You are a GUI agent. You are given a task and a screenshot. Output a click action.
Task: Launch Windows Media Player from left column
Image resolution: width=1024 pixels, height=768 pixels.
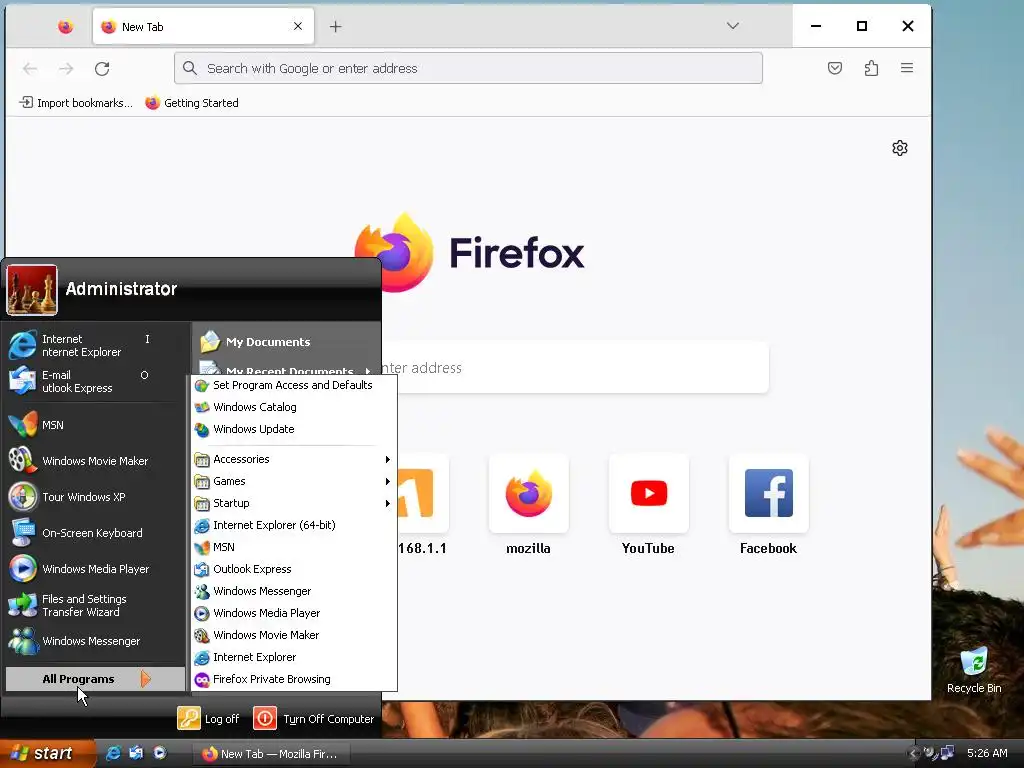[x=96, y=569]
